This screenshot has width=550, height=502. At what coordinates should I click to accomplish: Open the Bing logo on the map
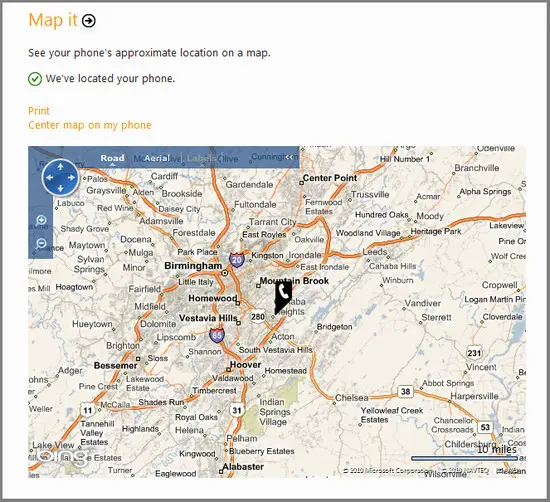point(62,457)
